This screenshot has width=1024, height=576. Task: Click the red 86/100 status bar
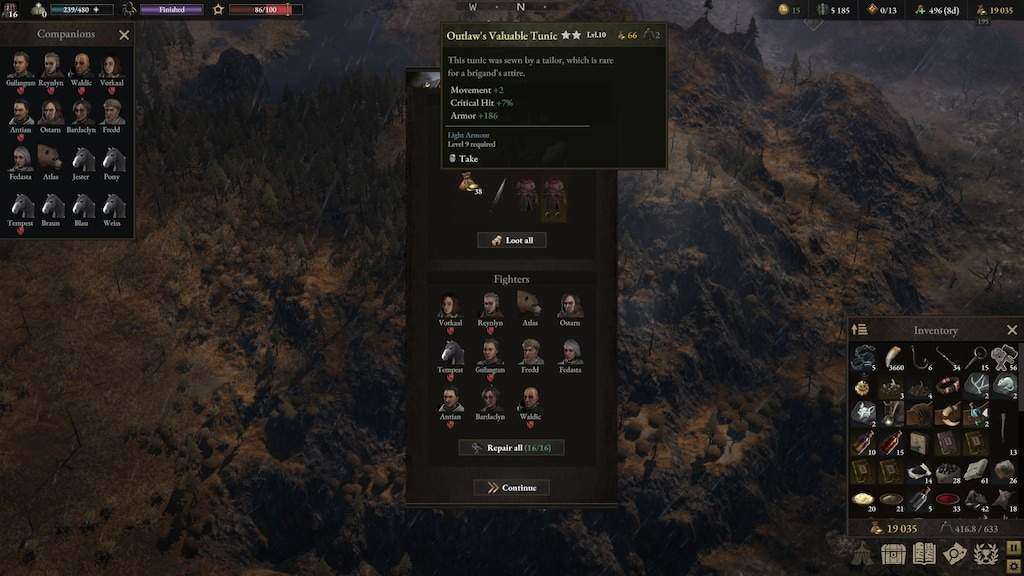[x=265, y=10]
